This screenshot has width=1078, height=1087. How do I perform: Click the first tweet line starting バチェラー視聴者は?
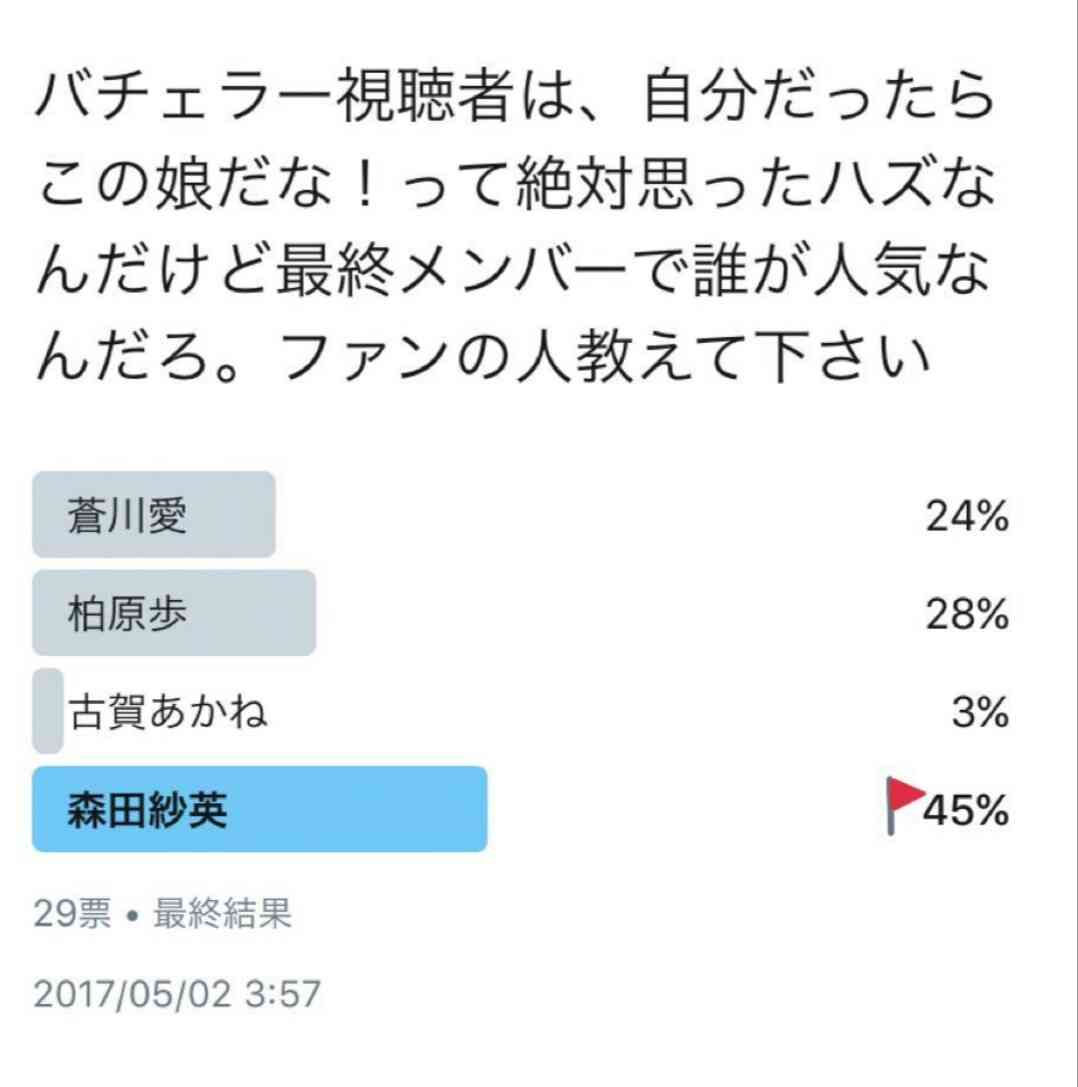(514, 97)
